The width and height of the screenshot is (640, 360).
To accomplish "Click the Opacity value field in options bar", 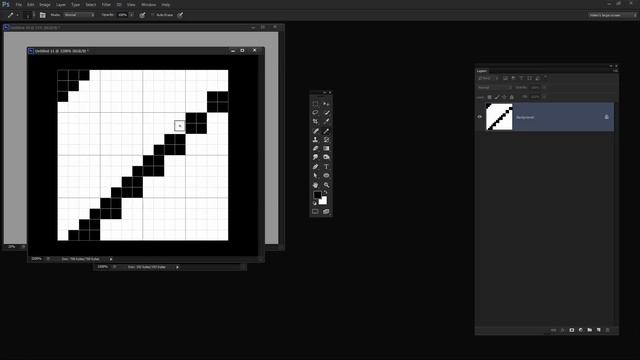I will click(x=122, y=15).
